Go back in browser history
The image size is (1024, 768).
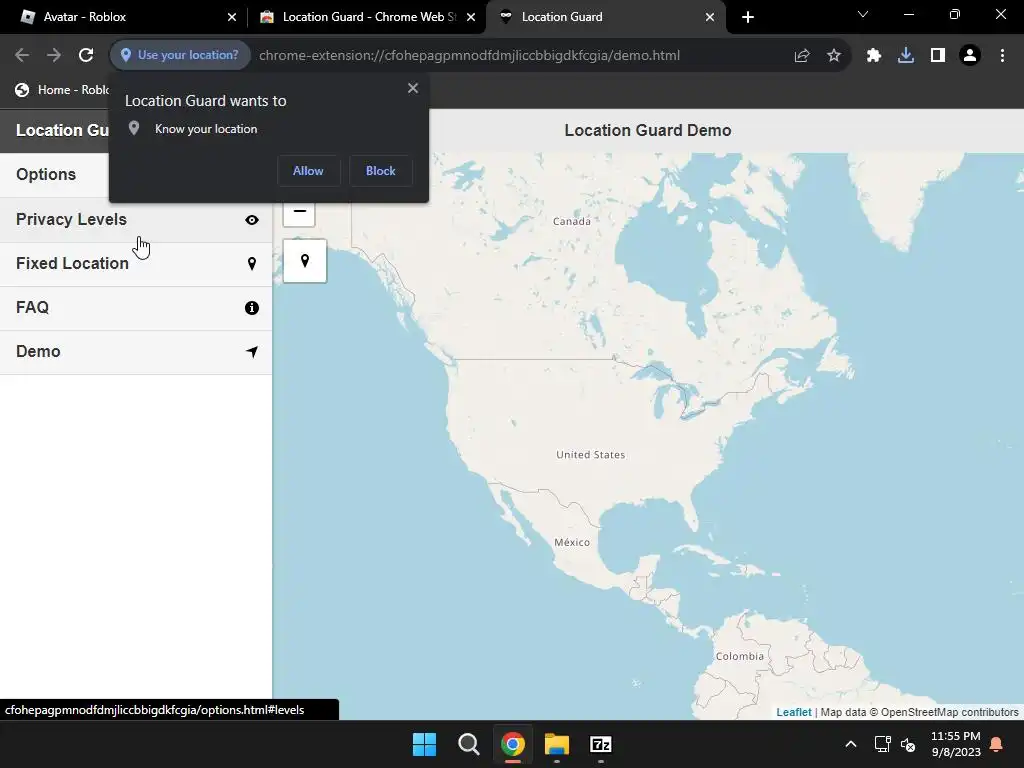pos(22,56)
